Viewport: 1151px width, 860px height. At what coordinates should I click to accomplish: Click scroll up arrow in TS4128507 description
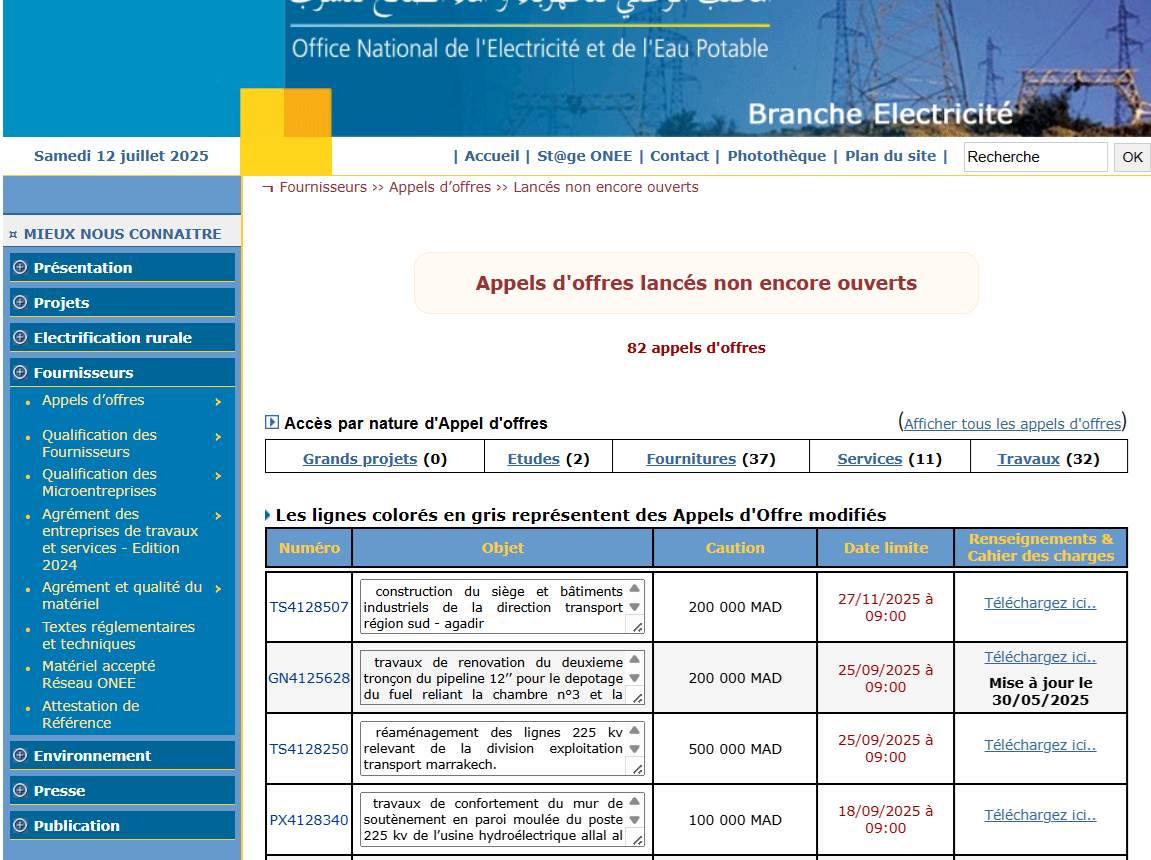click(634, 588)
